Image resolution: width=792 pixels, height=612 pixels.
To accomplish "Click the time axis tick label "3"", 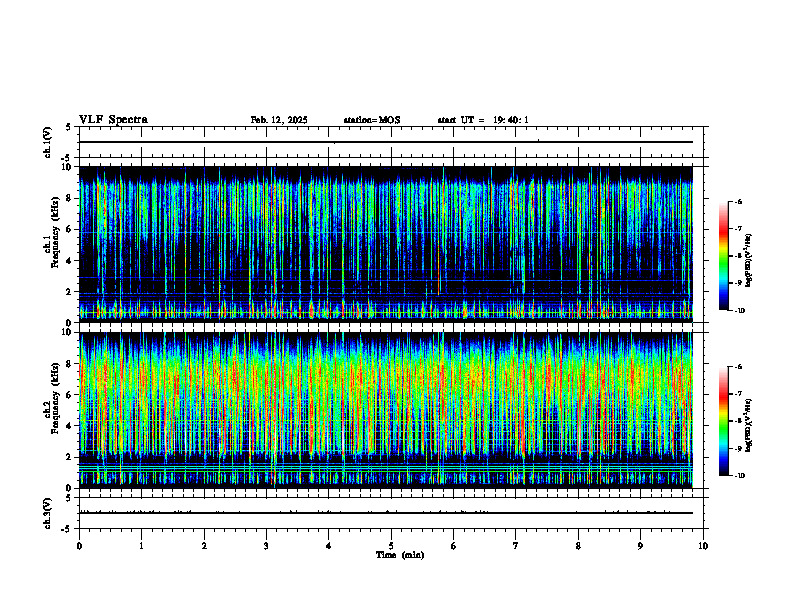I will click(x=266, y=546).
